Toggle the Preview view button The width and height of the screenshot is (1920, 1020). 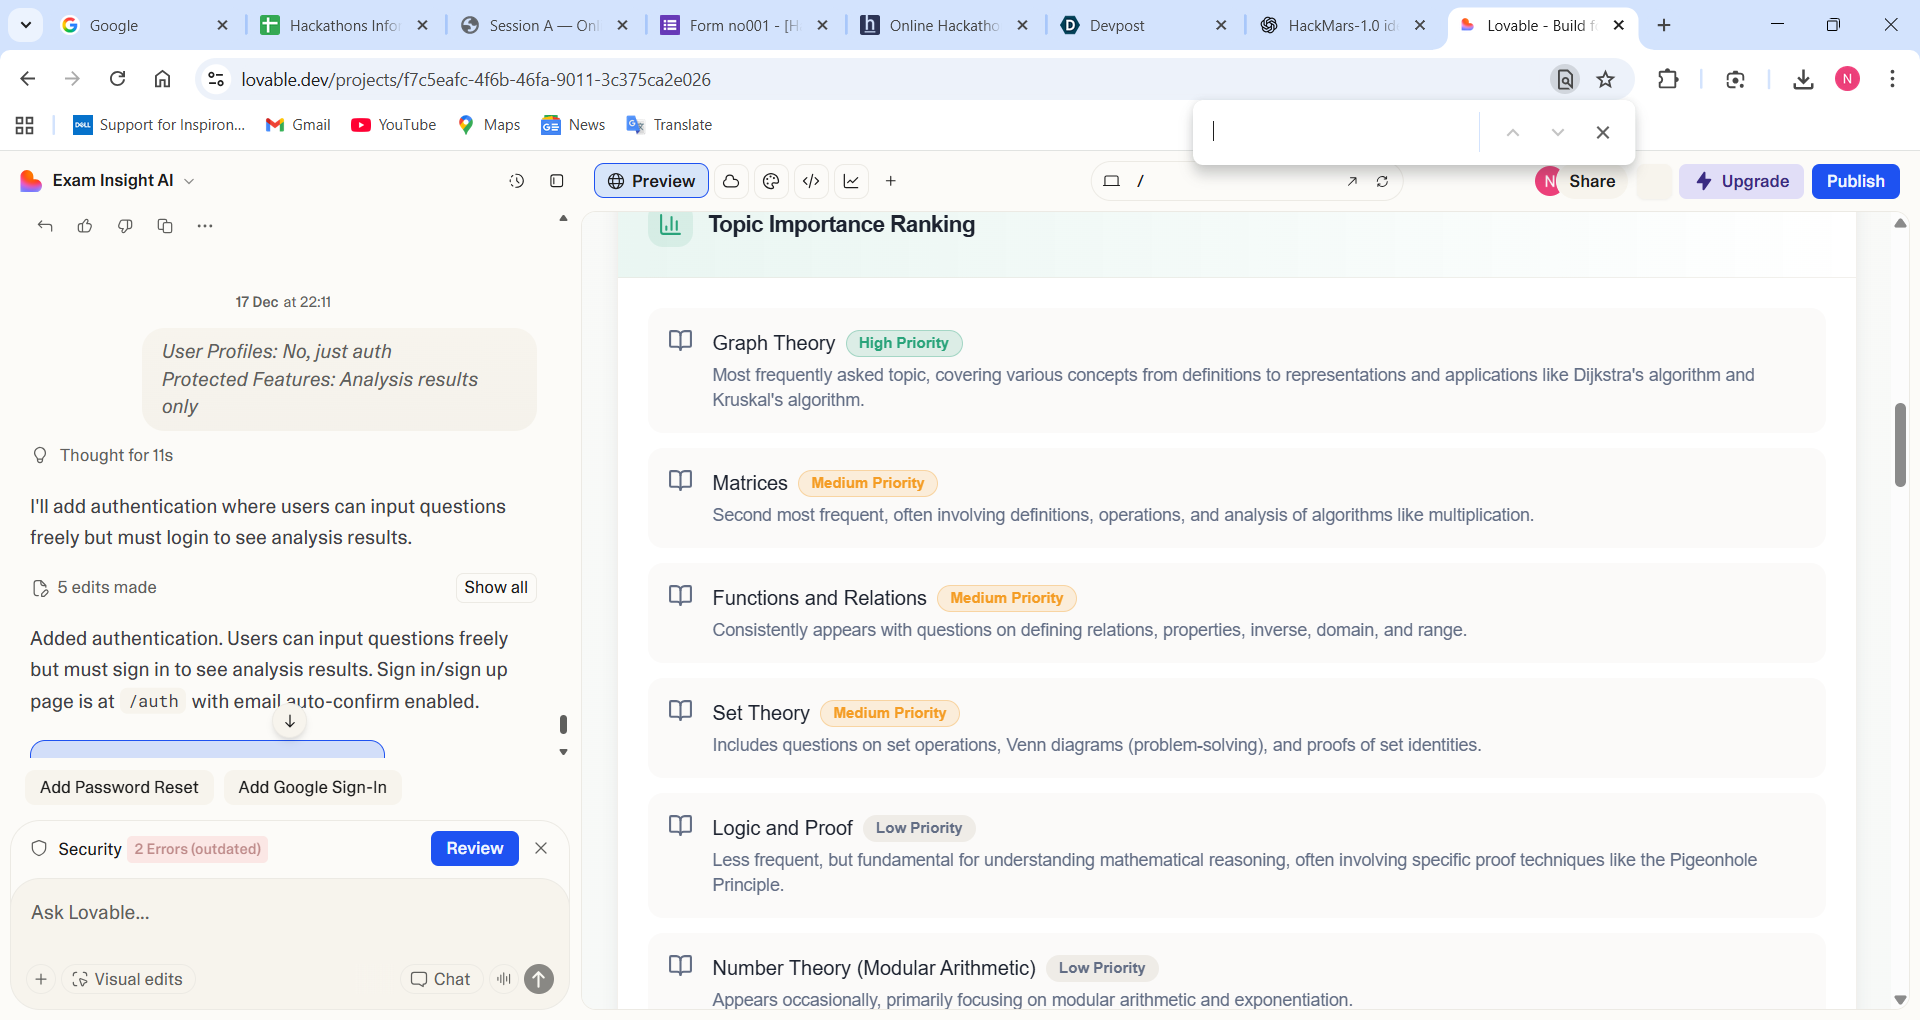coord(651,181)
